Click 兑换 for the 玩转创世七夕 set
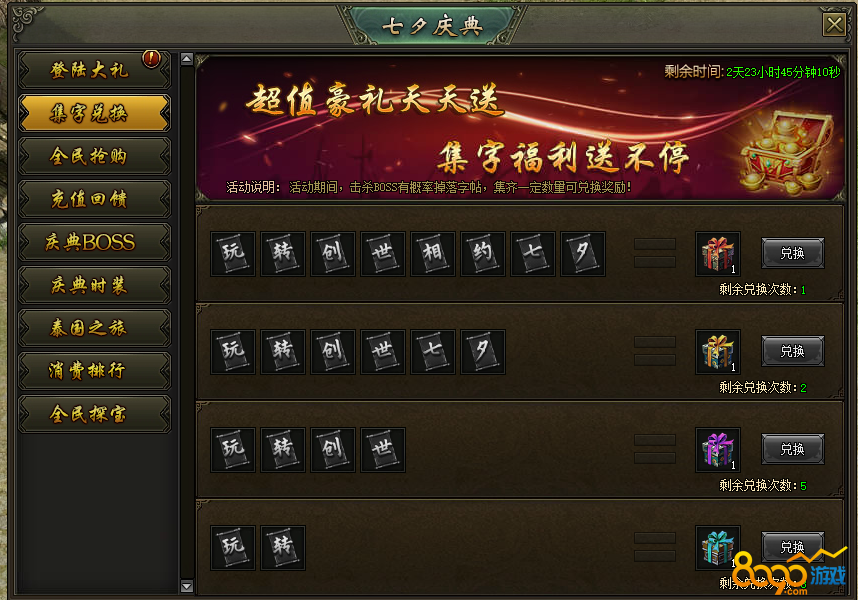Screen dimensions: 858x600 tap(793, 351)
